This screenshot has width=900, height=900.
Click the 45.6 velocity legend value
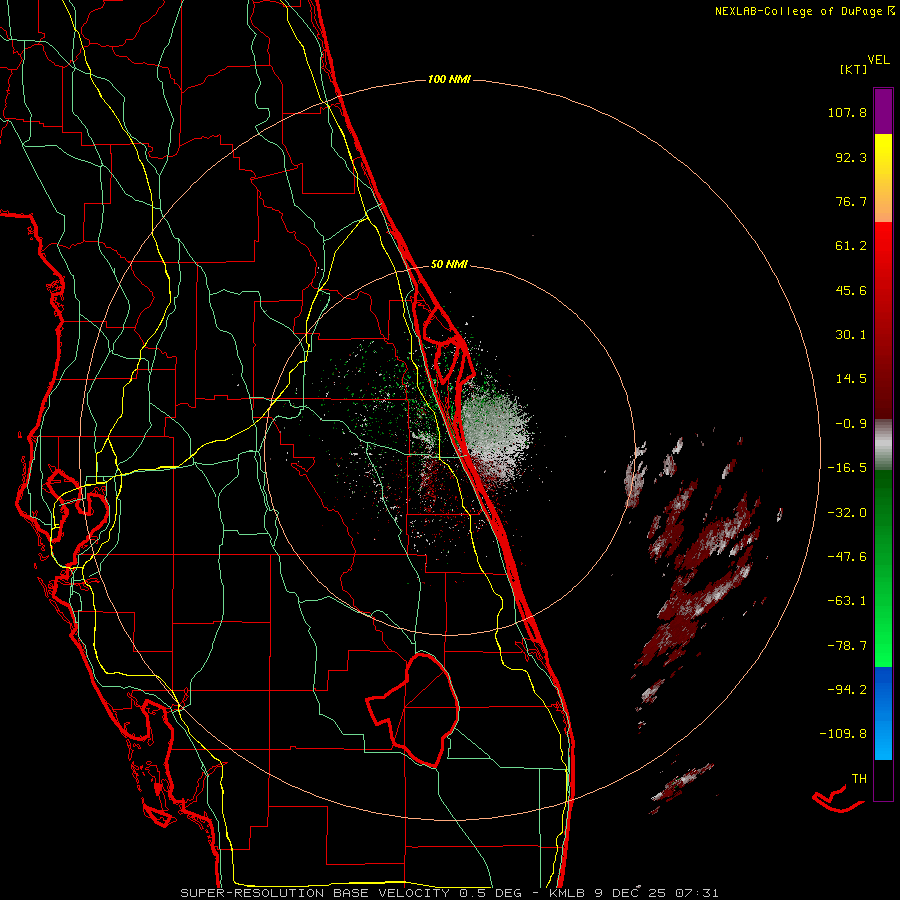pyautogui.click(x=851, y=290)
